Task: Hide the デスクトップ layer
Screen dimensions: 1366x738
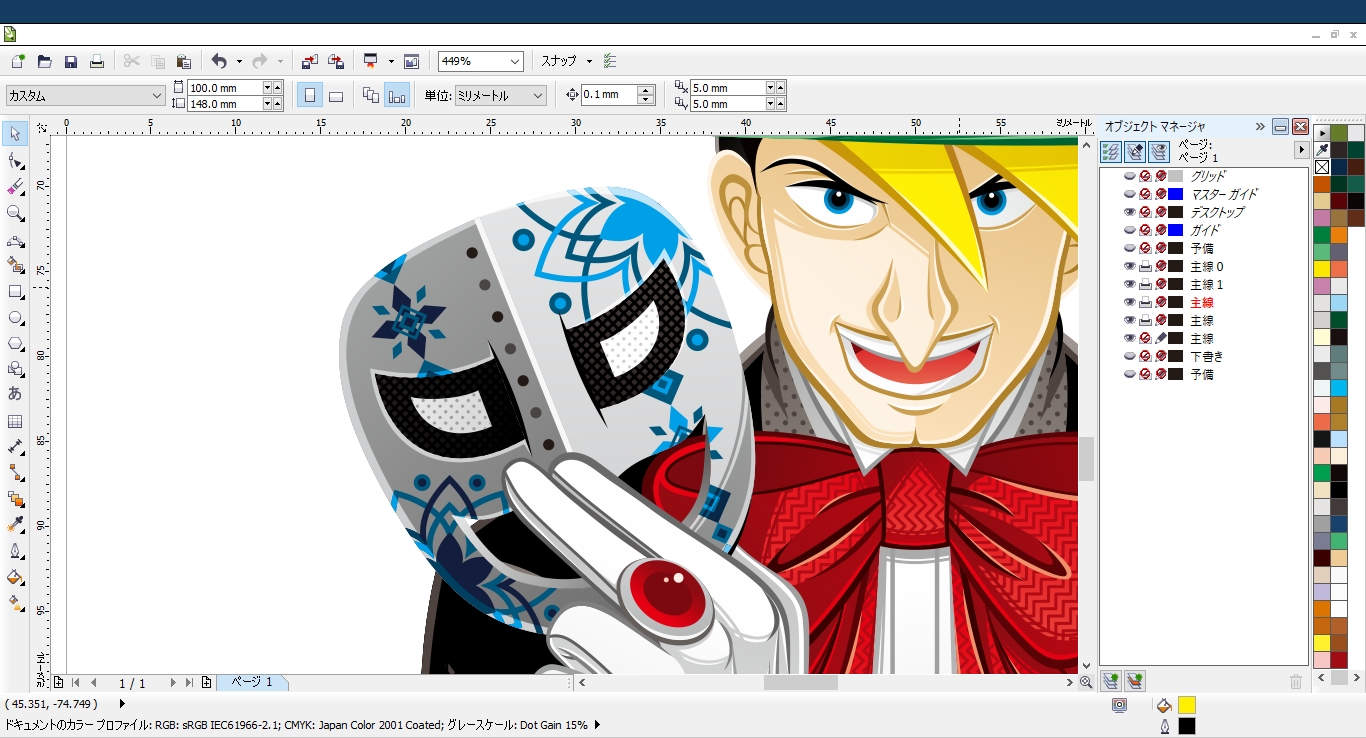Action: tap(1130, 212)
